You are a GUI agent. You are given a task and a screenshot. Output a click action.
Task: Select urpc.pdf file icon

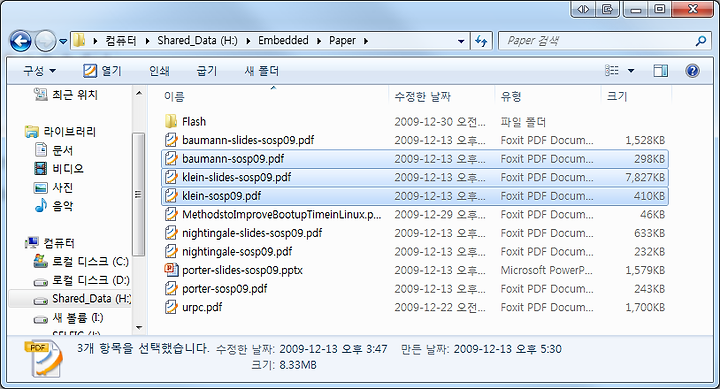[171, 307]
